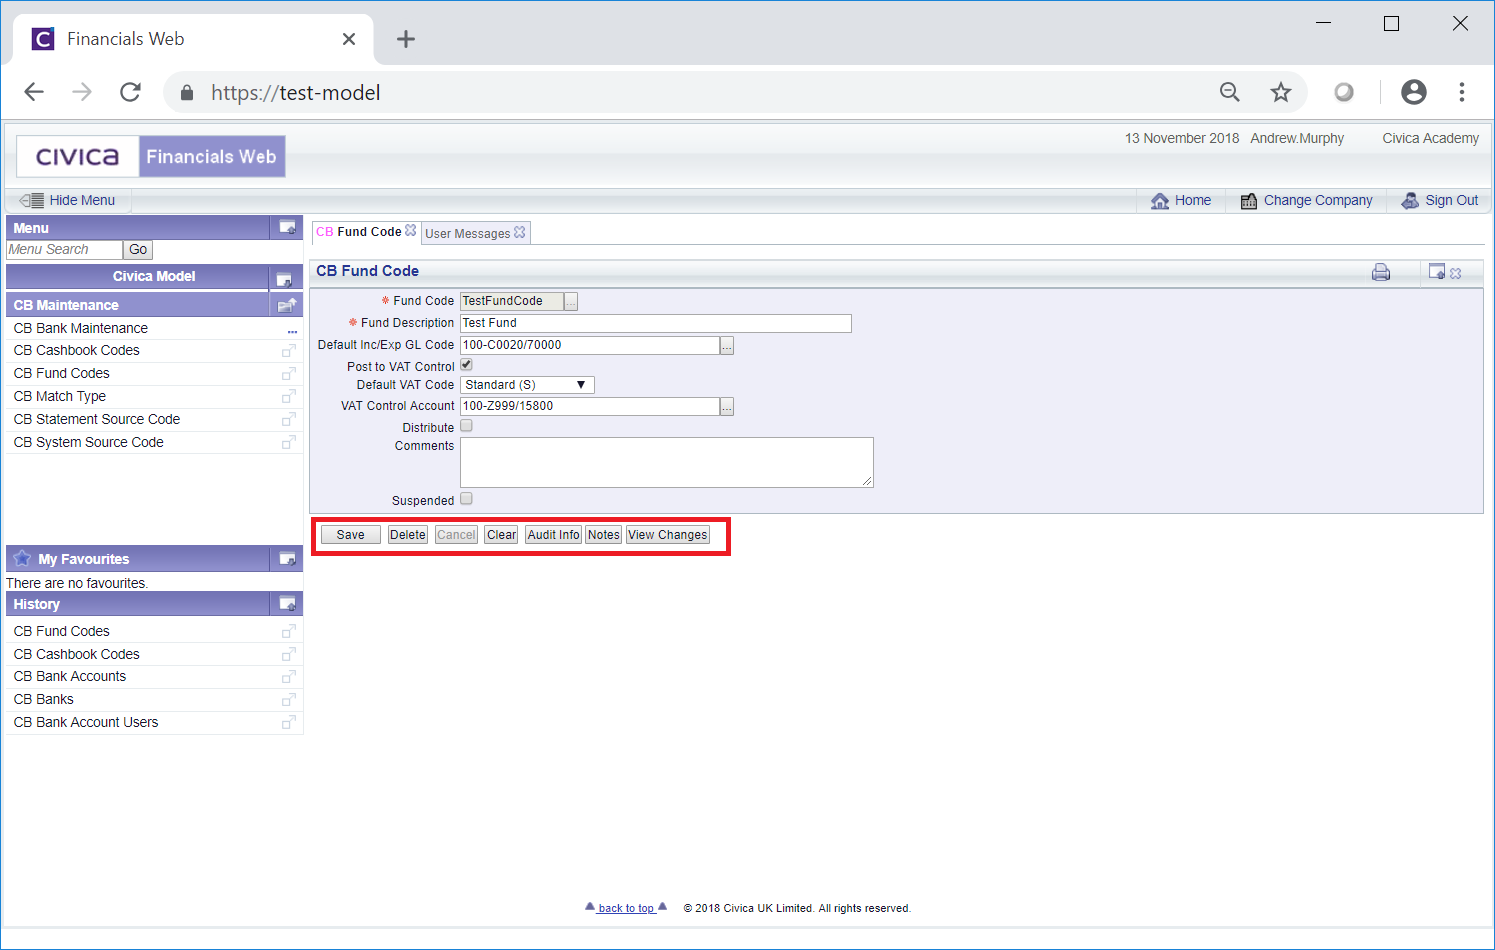Open History CB Bank Accounts new window icon
The width and height of the screenshot is (1495, 950).
tap(288, 677)
